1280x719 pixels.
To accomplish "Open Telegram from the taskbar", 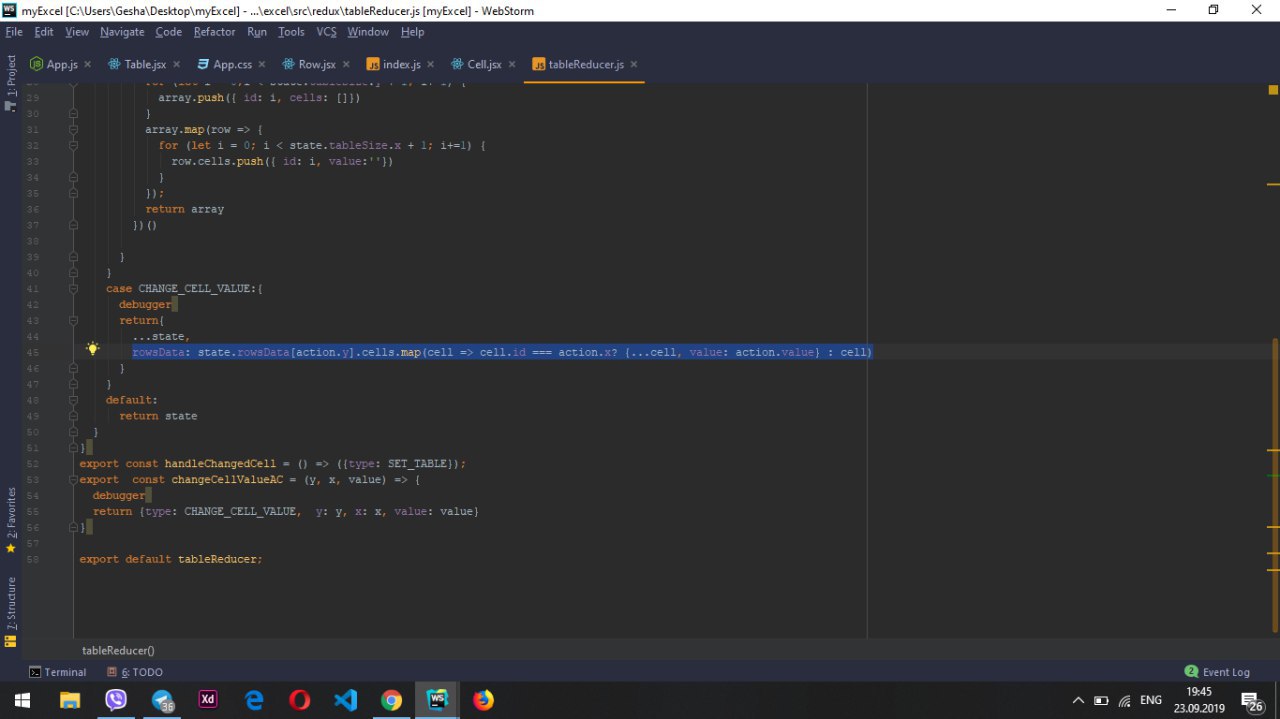I will 163,700.
